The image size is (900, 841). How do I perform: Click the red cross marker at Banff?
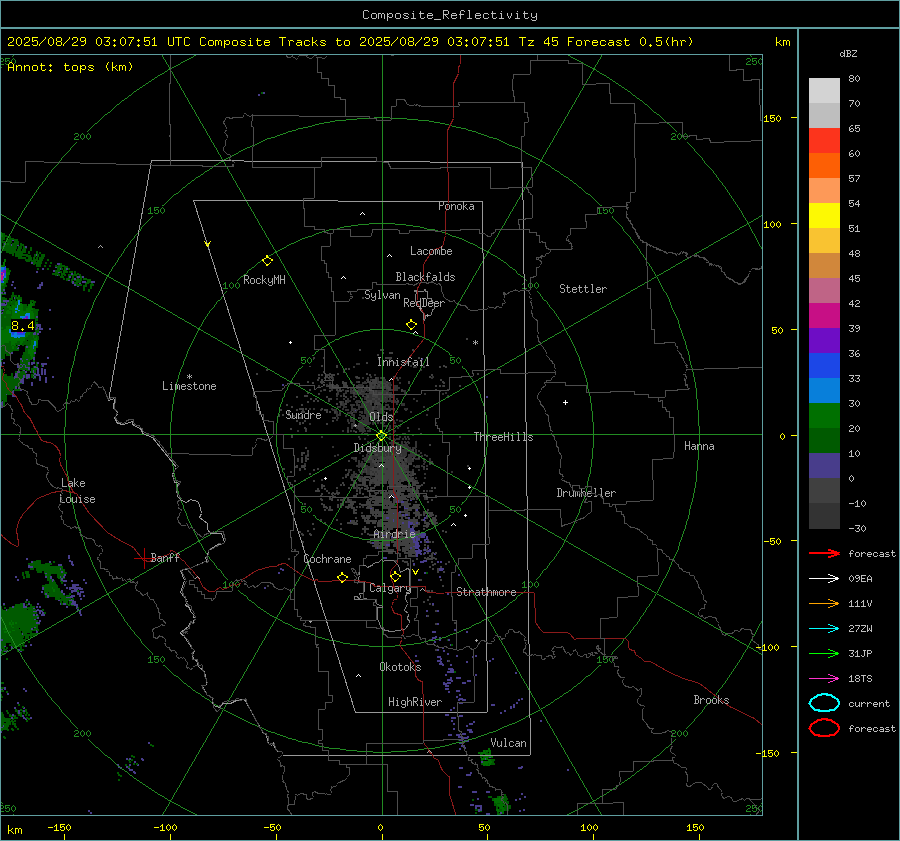tap(142, 558)
